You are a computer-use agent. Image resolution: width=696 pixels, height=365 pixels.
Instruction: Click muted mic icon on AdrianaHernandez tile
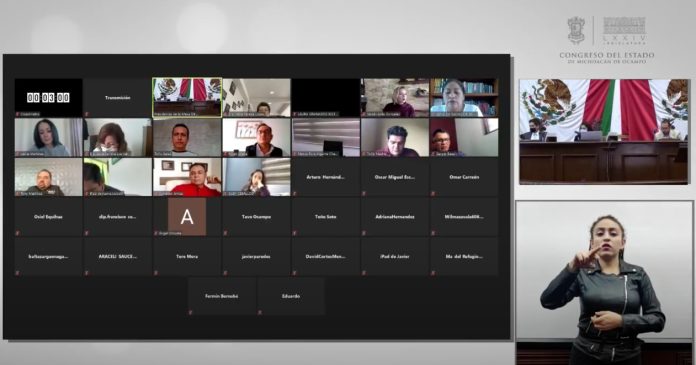[x=364, y=233]
